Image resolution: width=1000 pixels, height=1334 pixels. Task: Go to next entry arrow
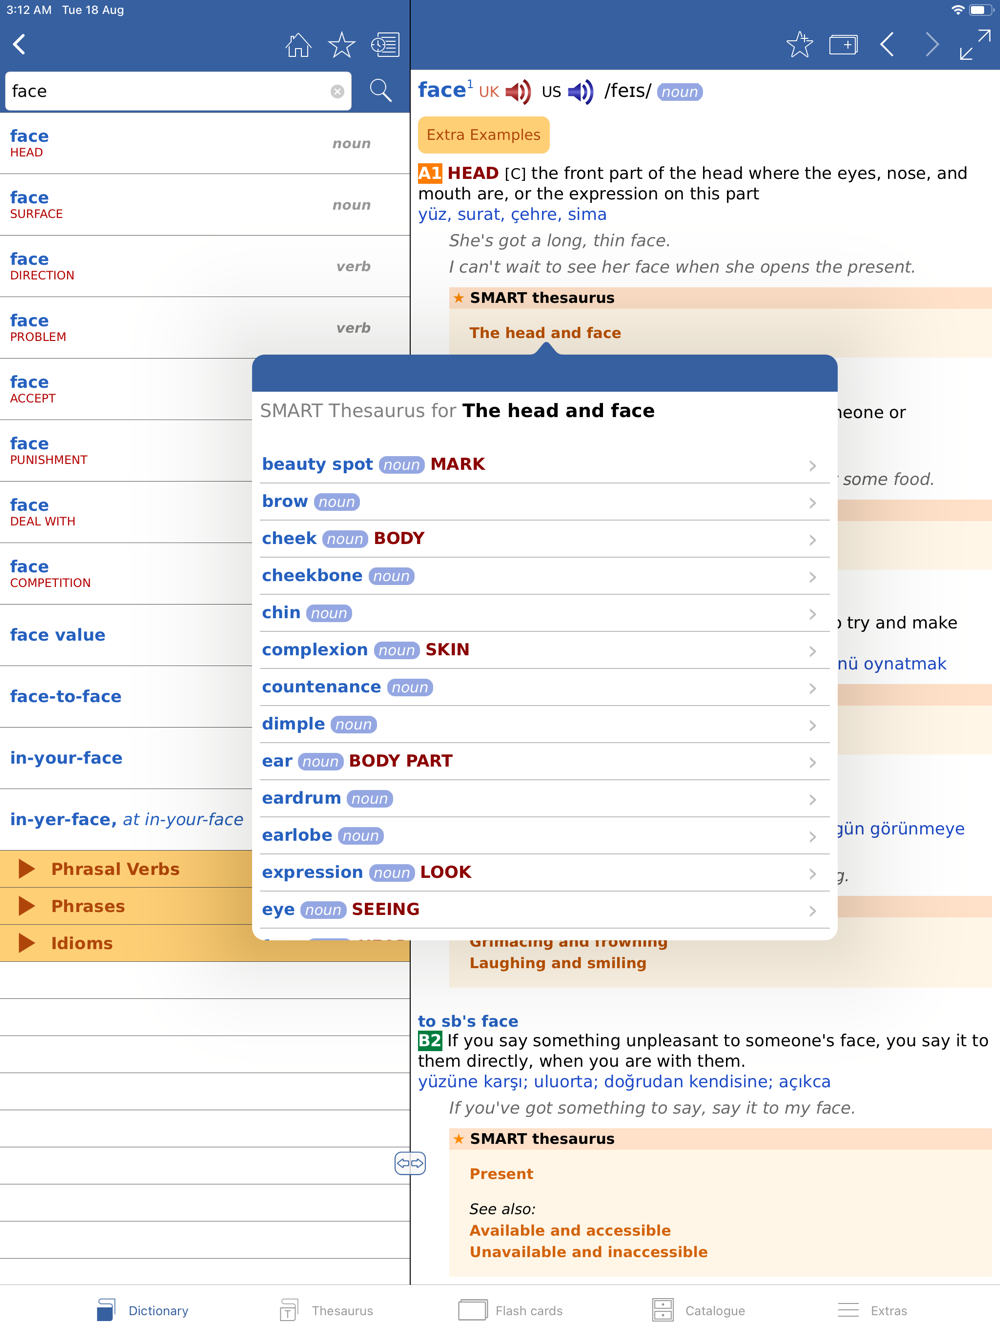pos(932,44)
